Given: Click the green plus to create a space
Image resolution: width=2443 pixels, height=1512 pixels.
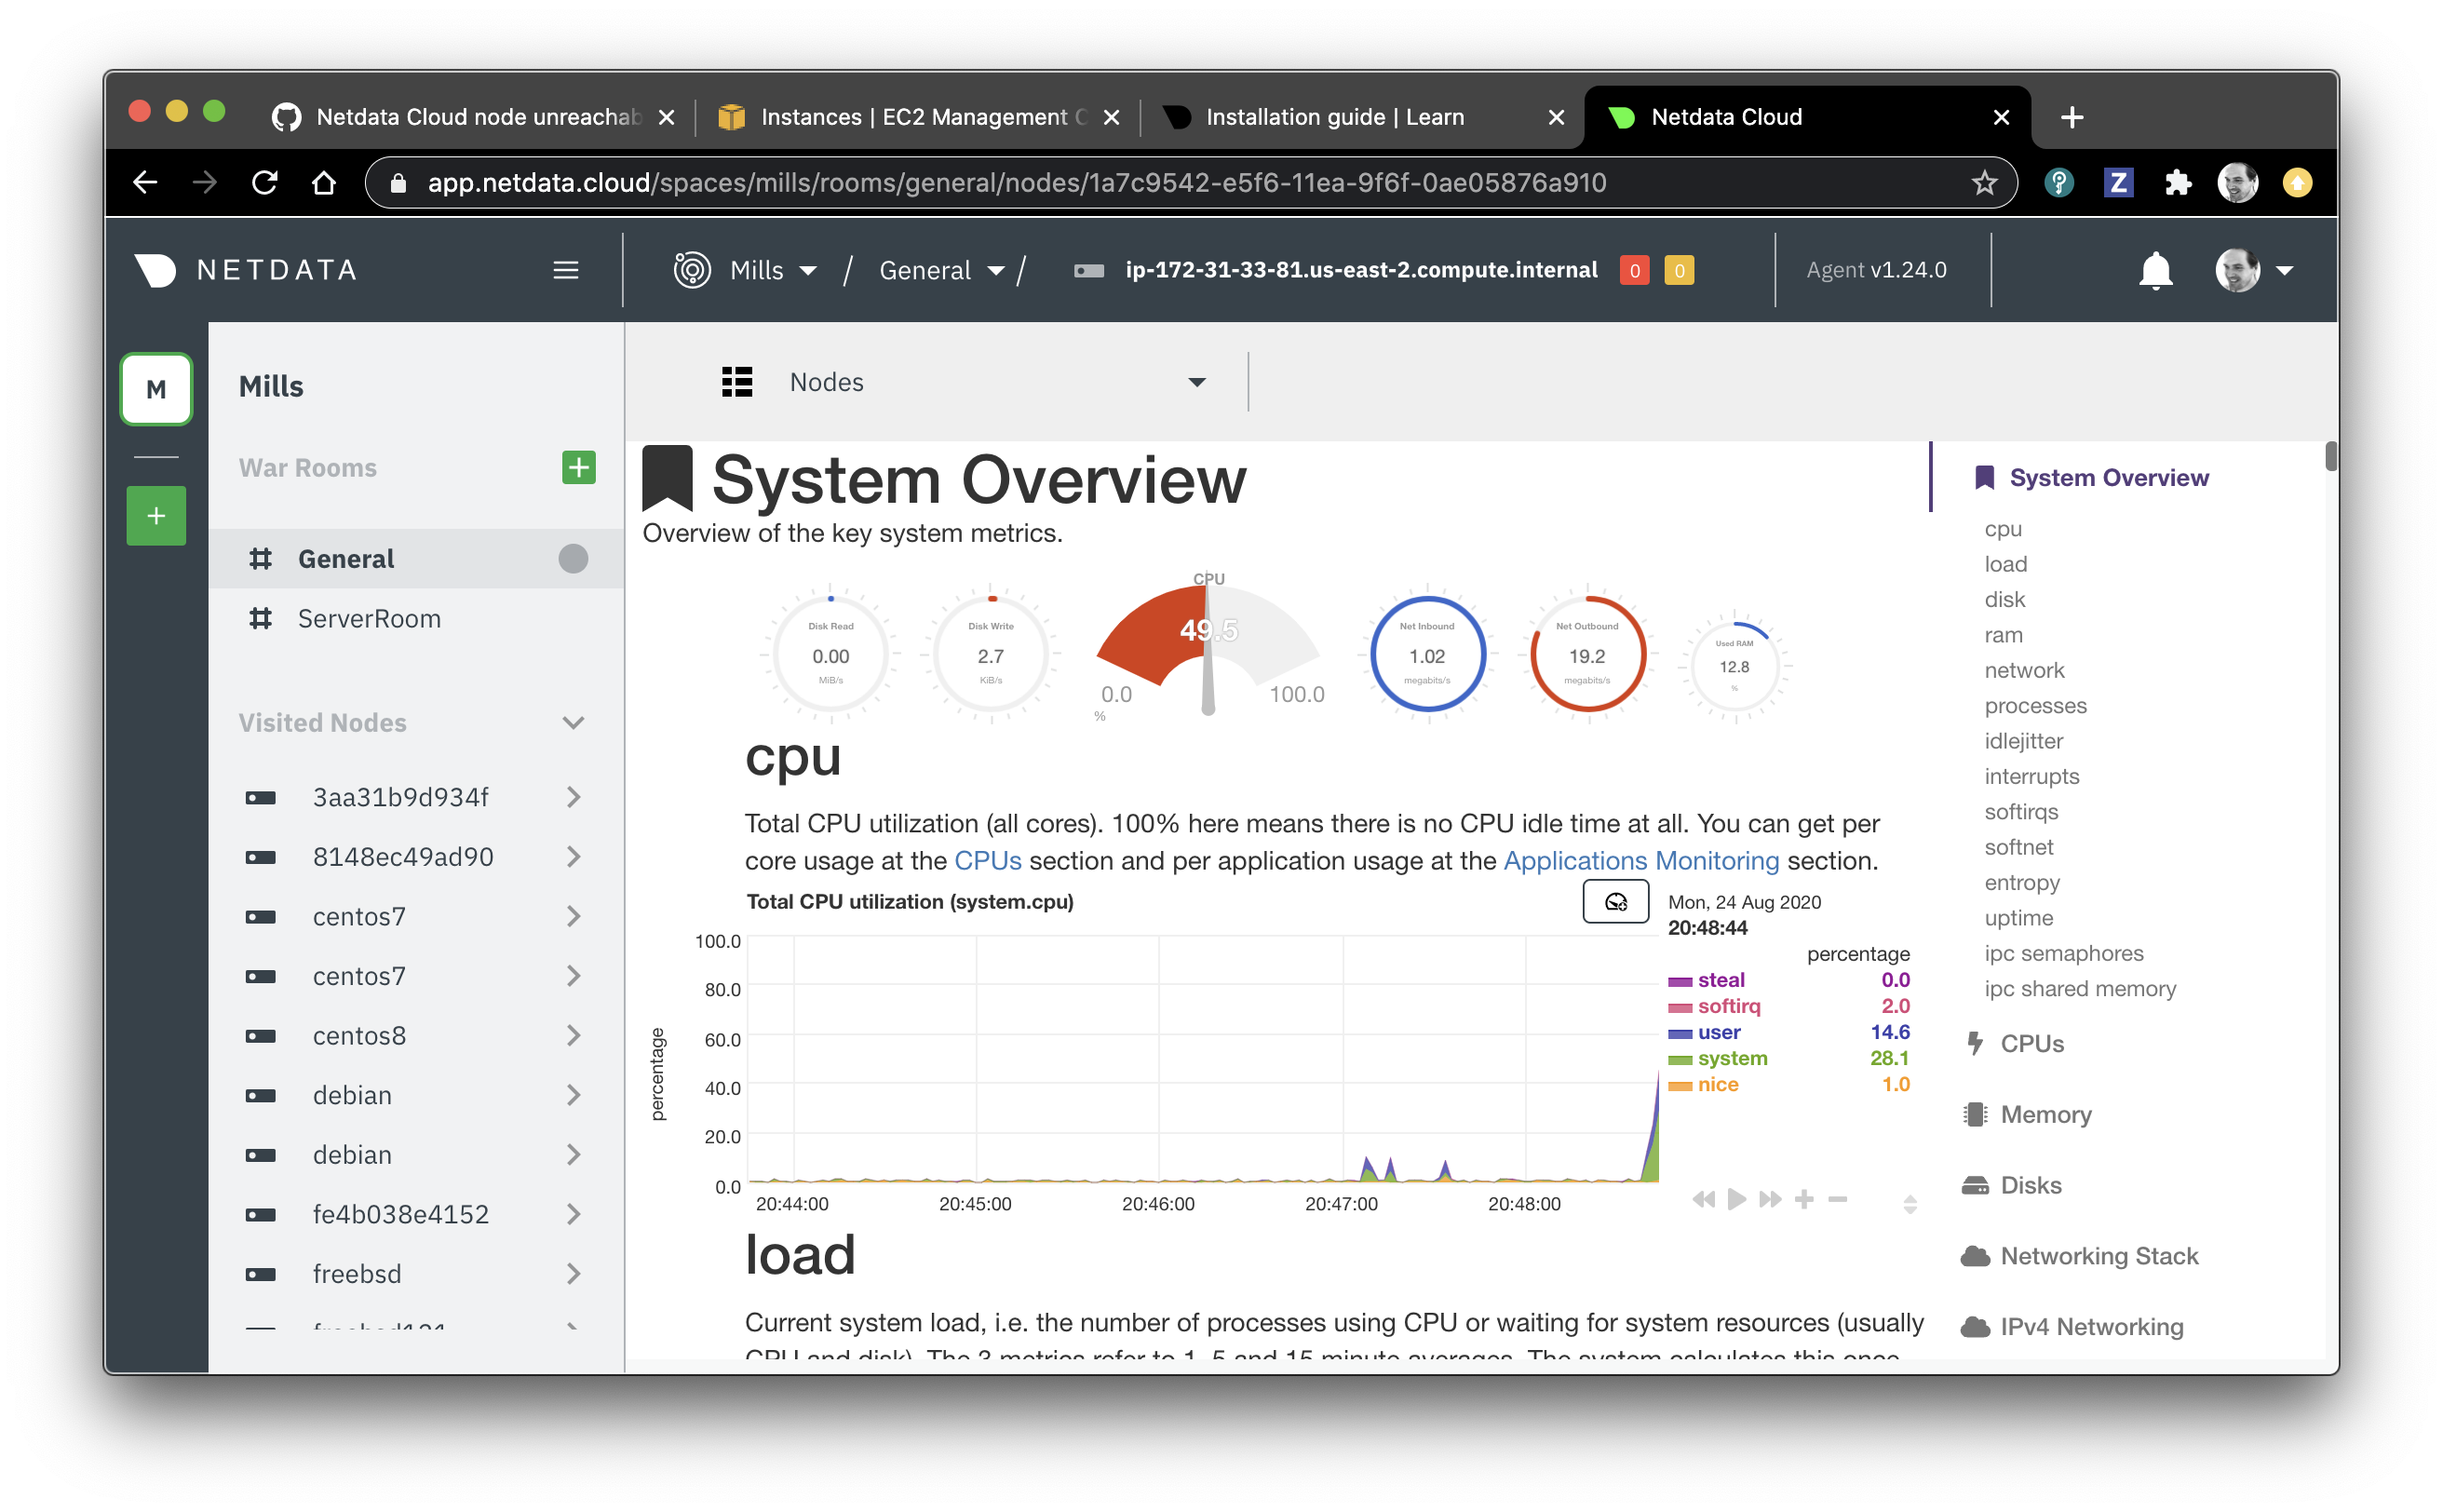Looking at the screenshot, I should 155,516.
